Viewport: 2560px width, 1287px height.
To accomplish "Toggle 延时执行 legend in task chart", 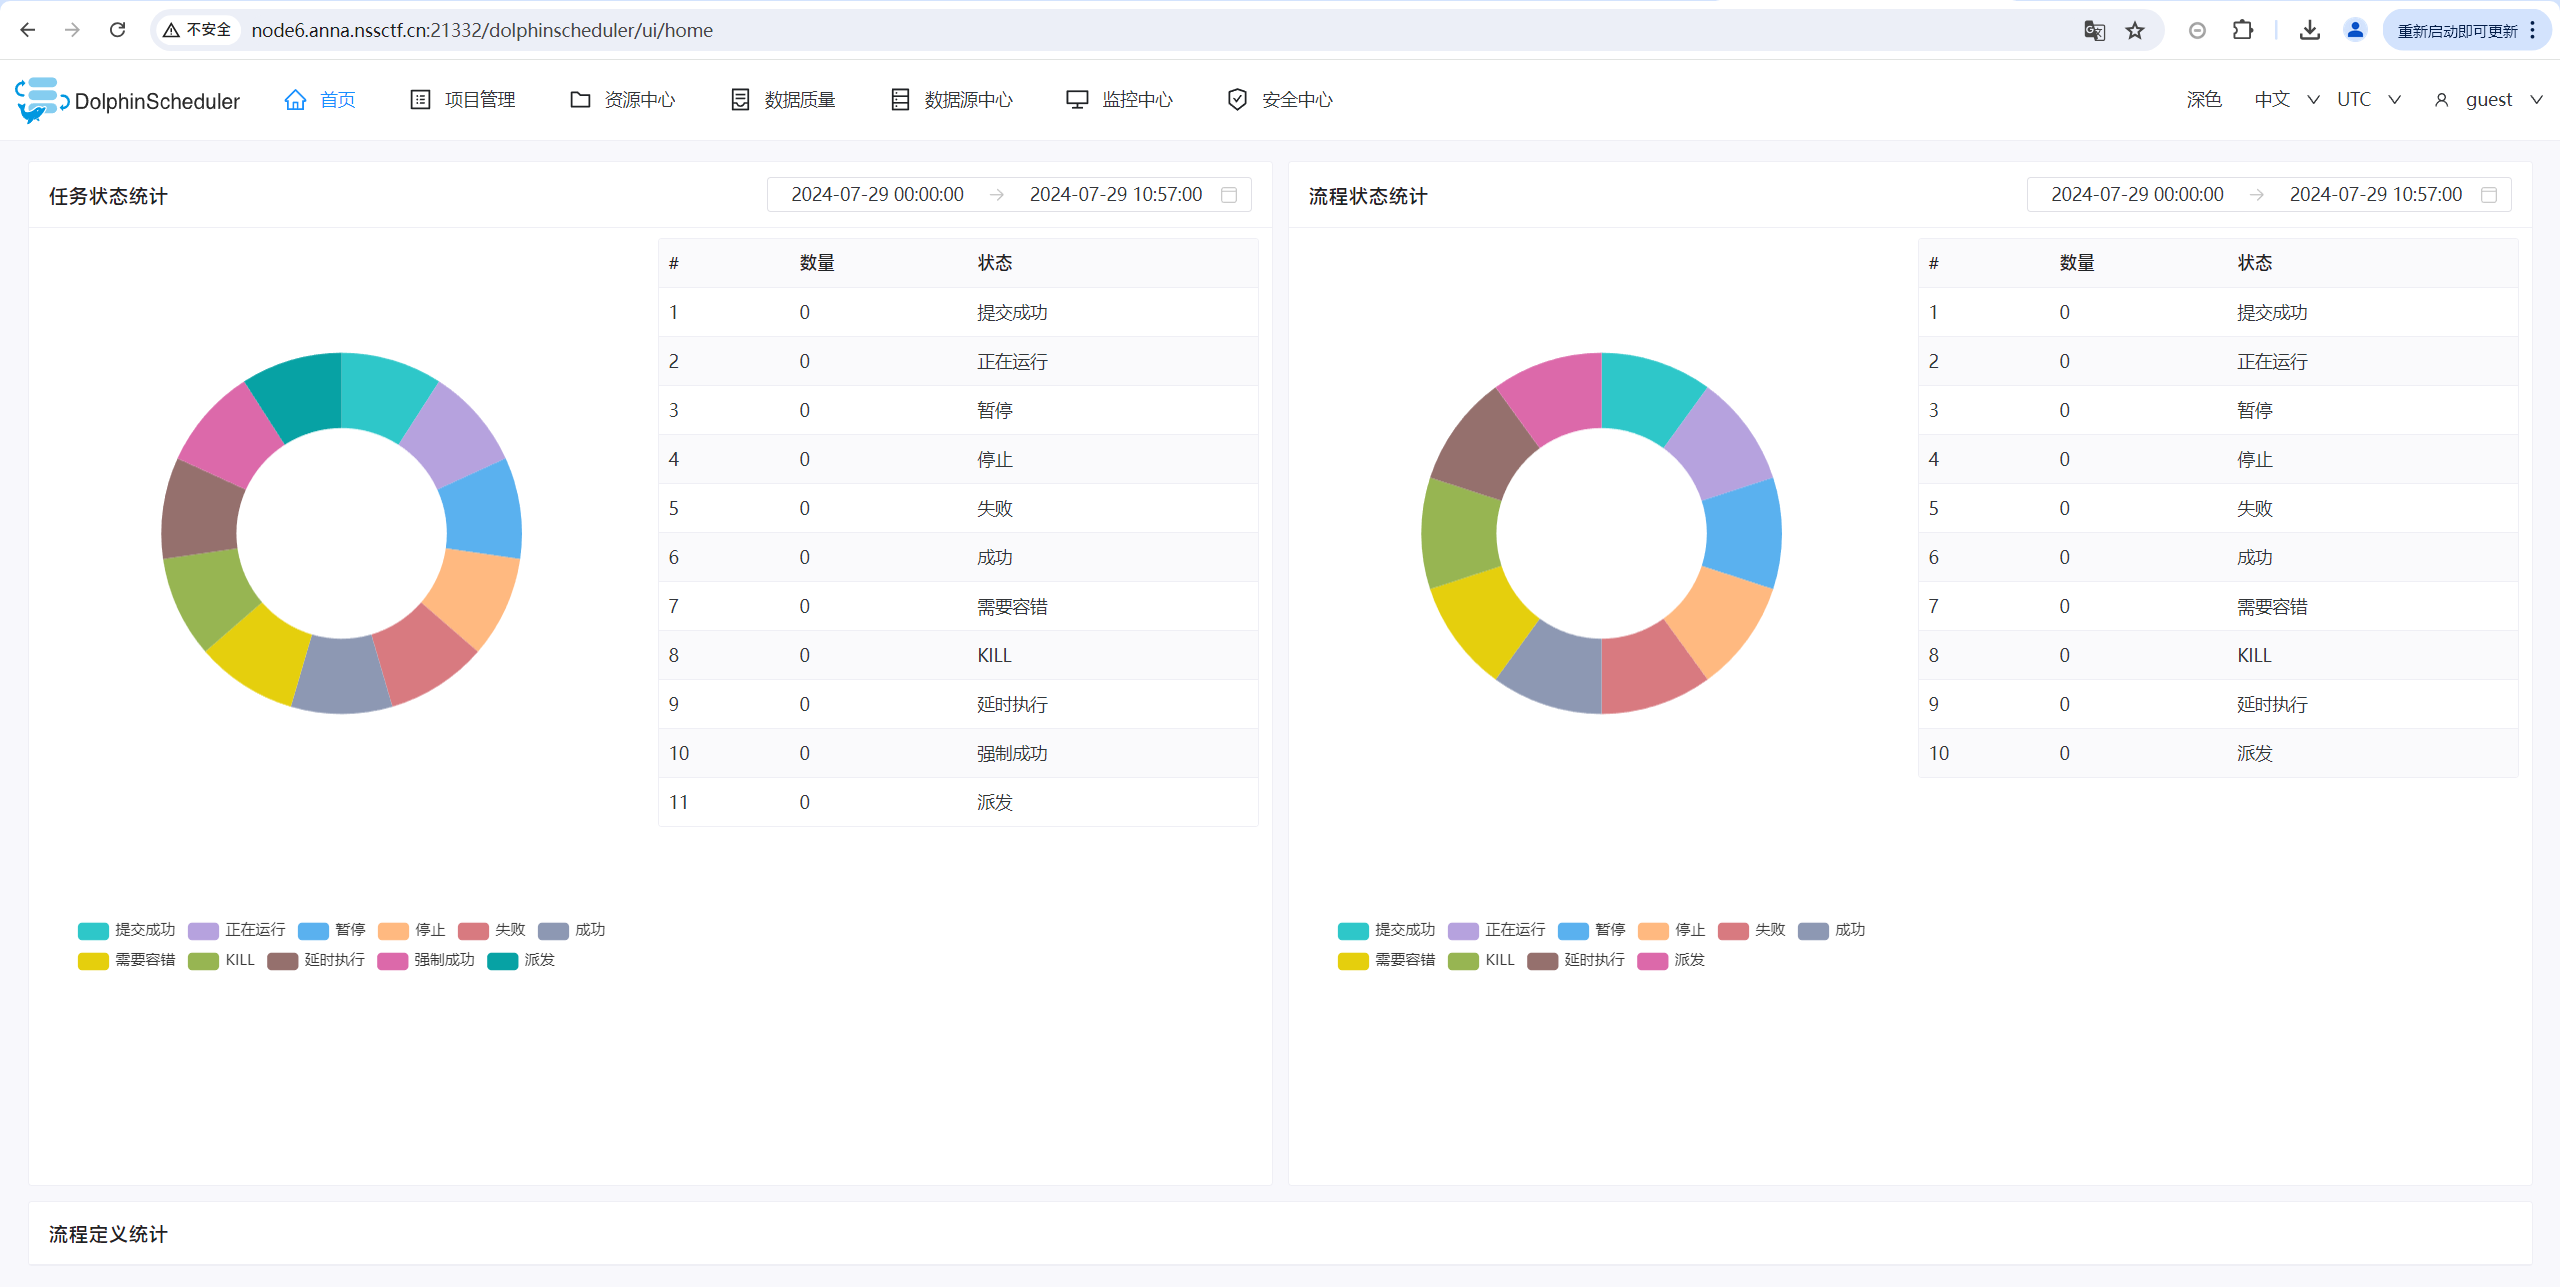I will [x=317, y=960].
